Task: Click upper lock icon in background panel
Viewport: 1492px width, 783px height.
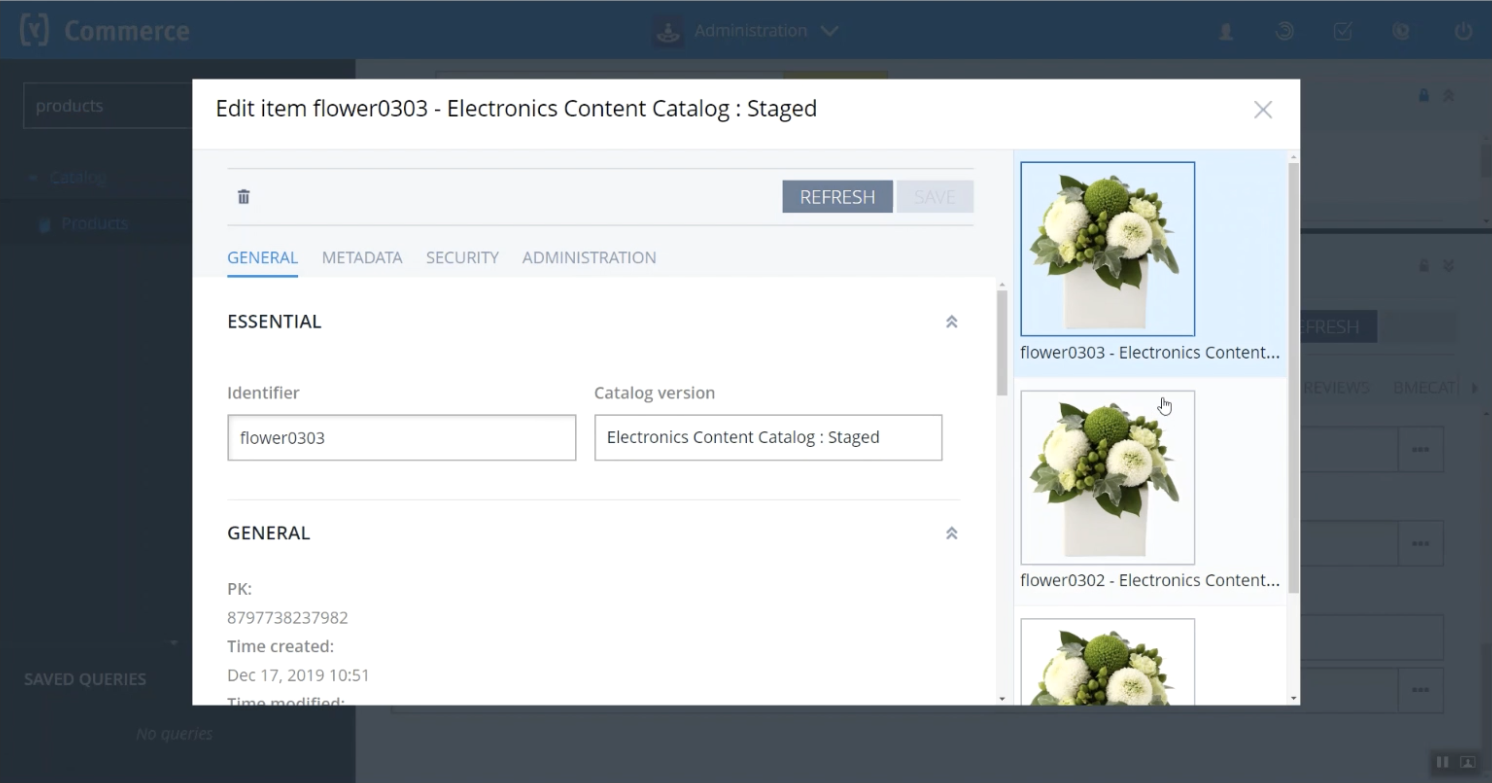Action: point(1423,96)
